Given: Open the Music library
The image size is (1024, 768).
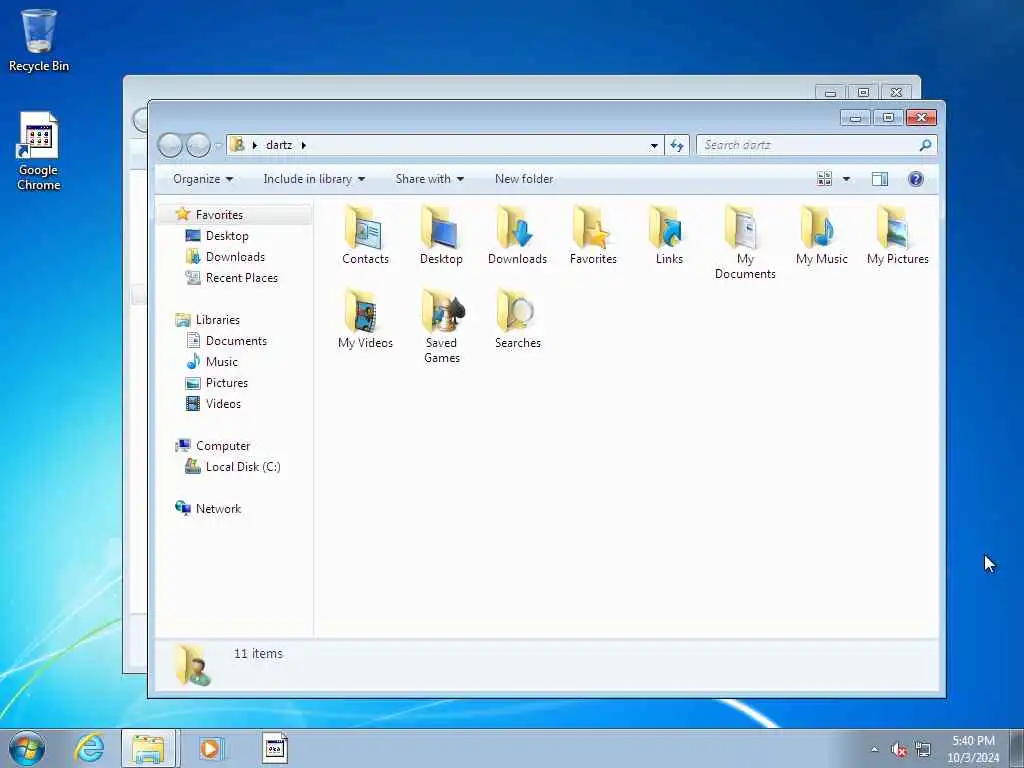Looking at the screenshot, I should point(221,361).
